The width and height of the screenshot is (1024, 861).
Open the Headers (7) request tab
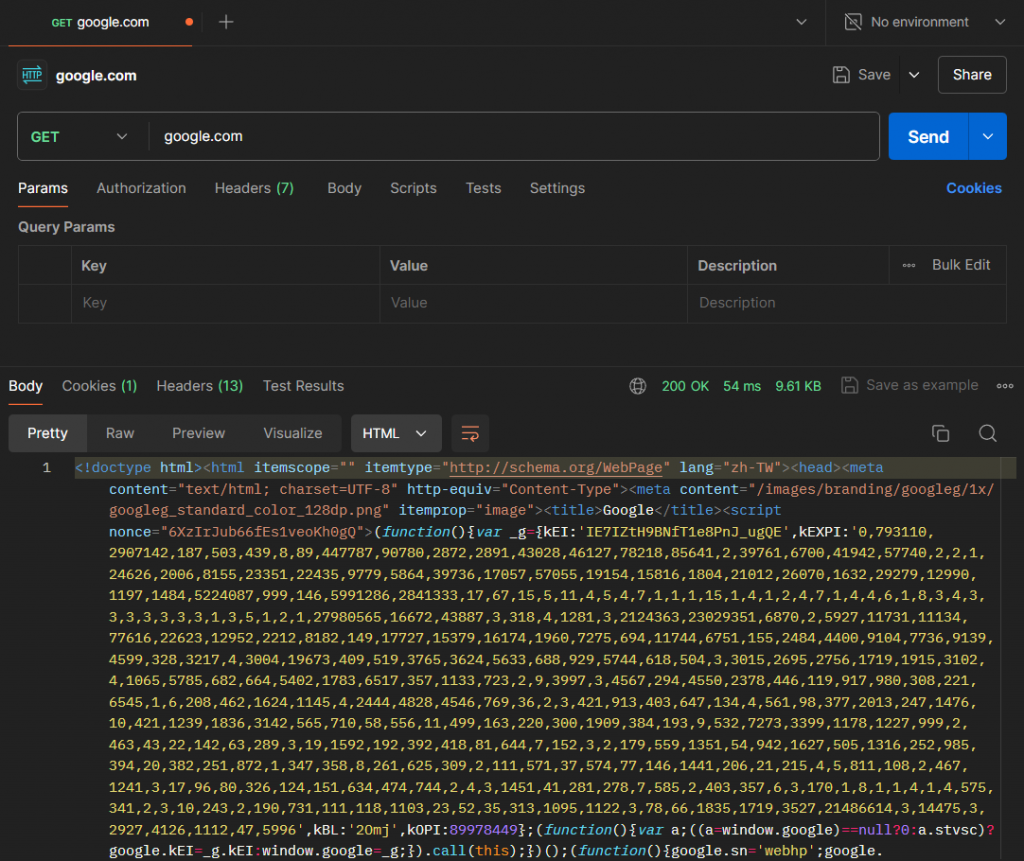(x=254, y=188)
